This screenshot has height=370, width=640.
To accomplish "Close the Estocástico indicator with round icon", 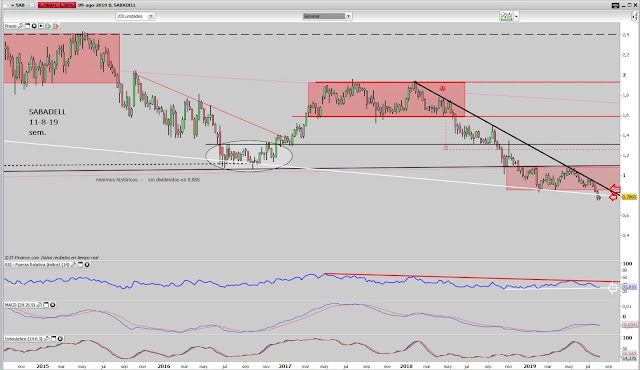I will click(x=60, y=339).
